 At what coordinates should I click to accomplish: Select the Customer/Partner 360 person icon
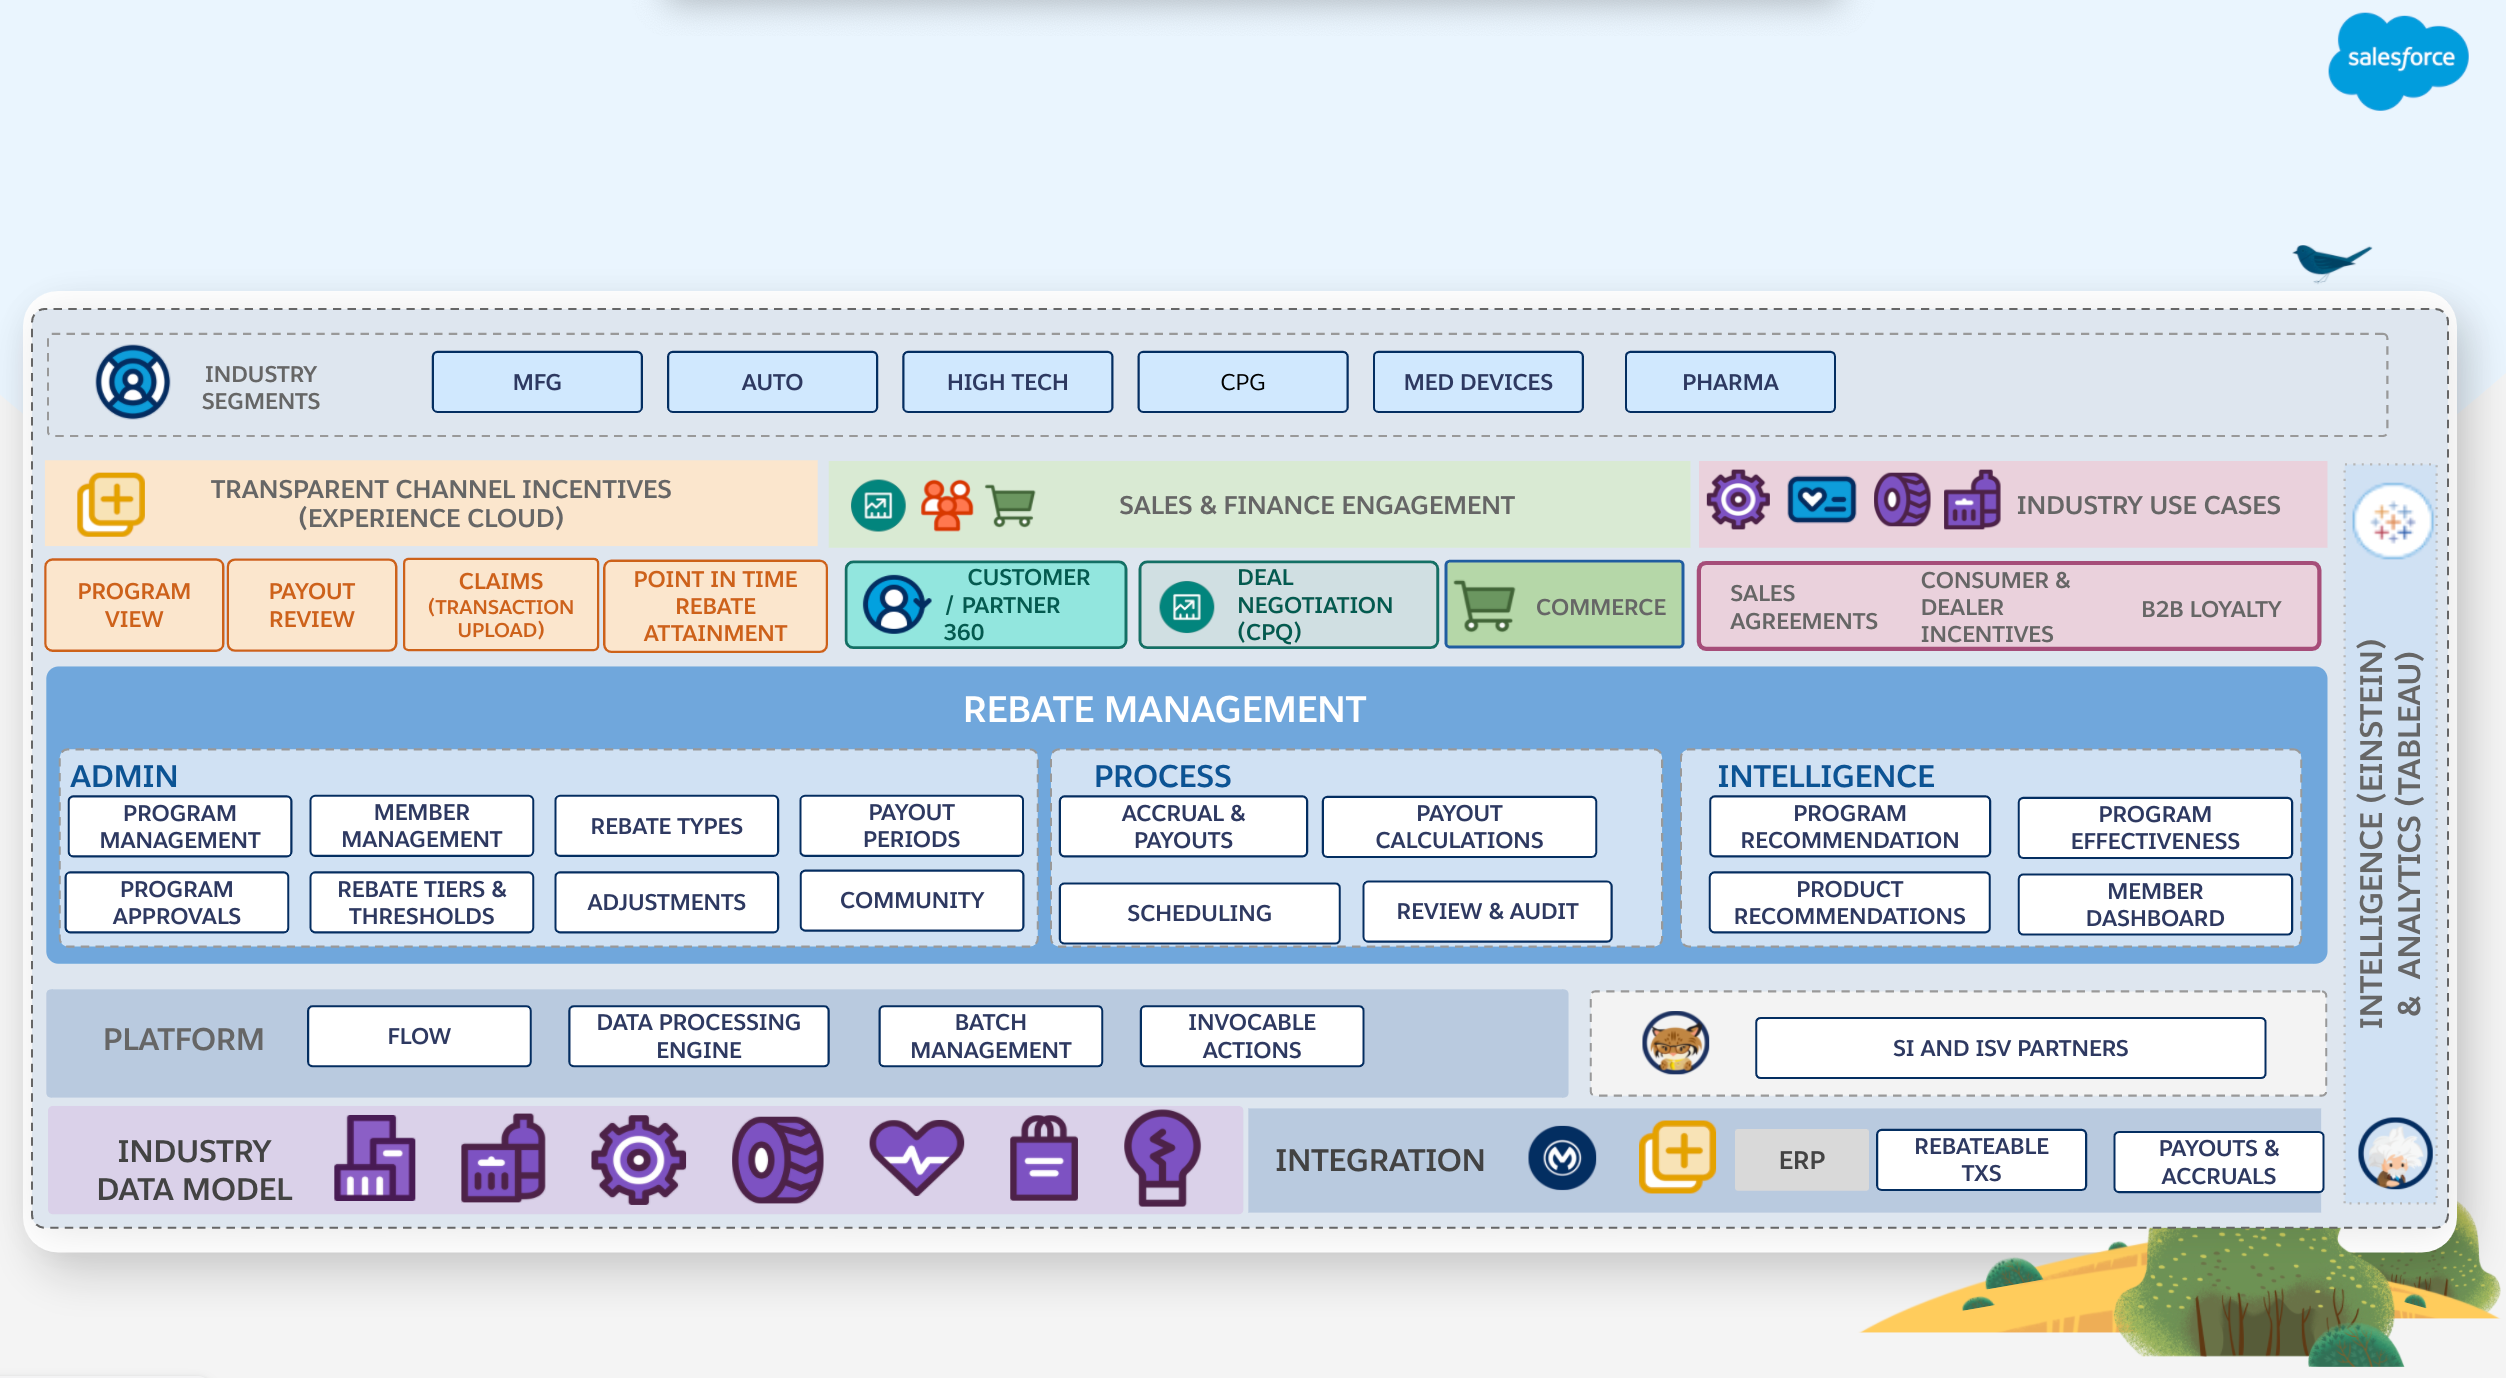[x=891, y=606]
